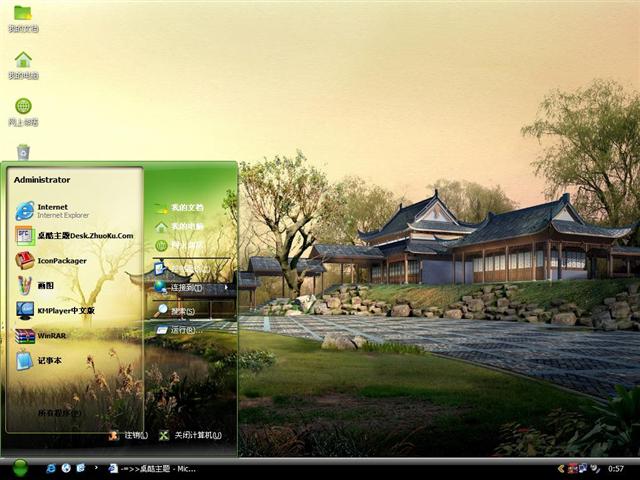Click the 注销(L) log off button

128,435
